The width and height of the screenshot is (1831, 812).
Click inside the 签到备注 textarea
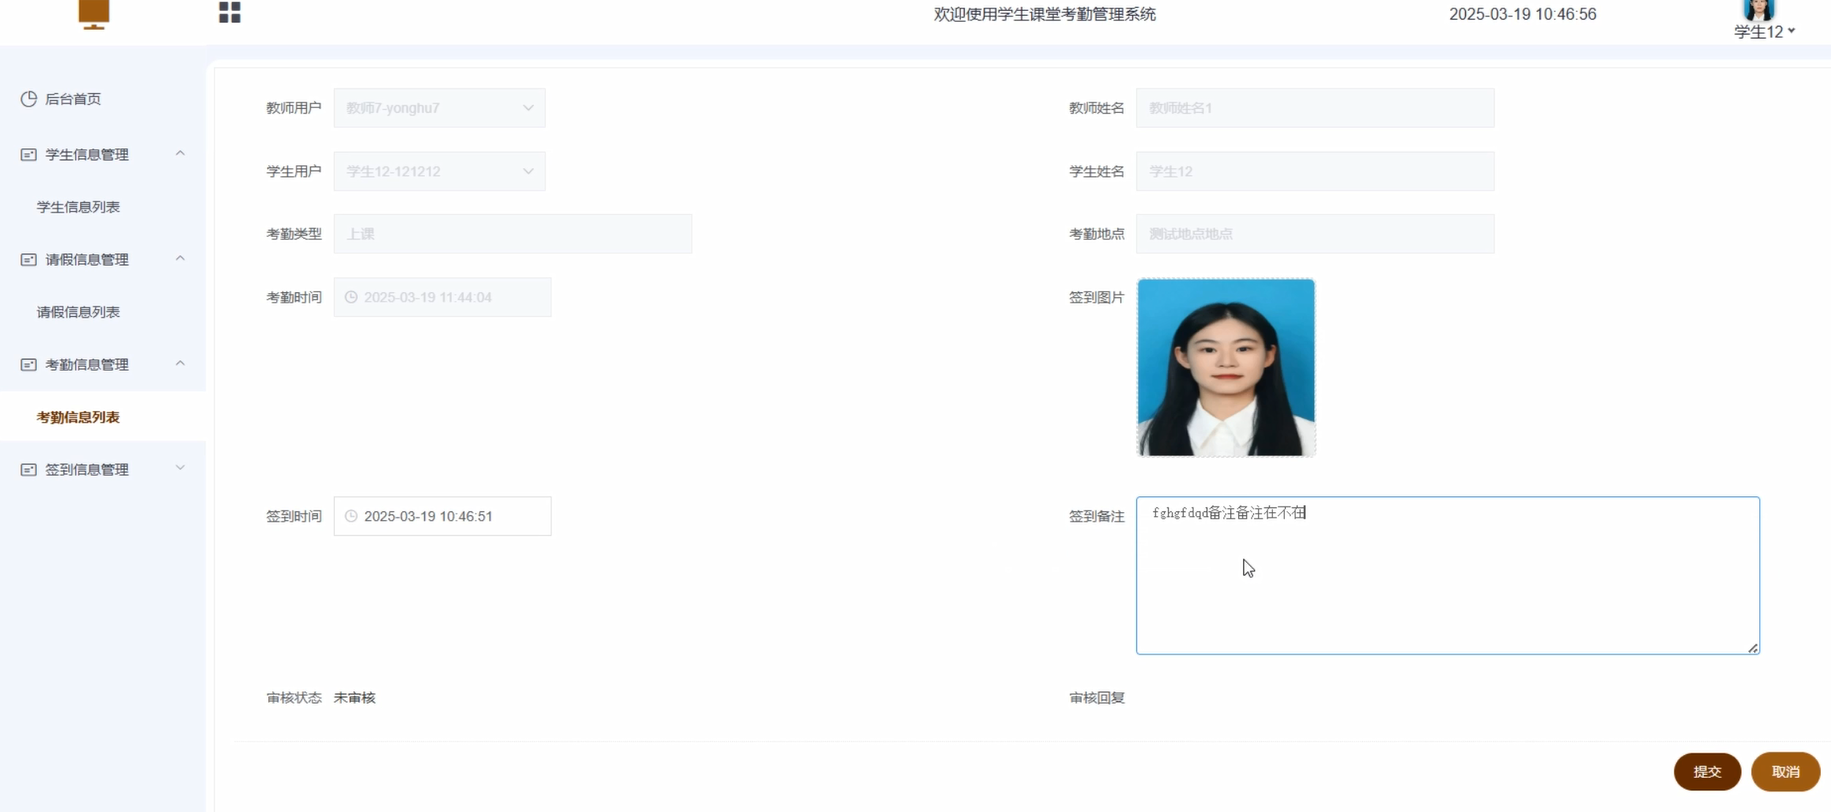(1448, 576)
